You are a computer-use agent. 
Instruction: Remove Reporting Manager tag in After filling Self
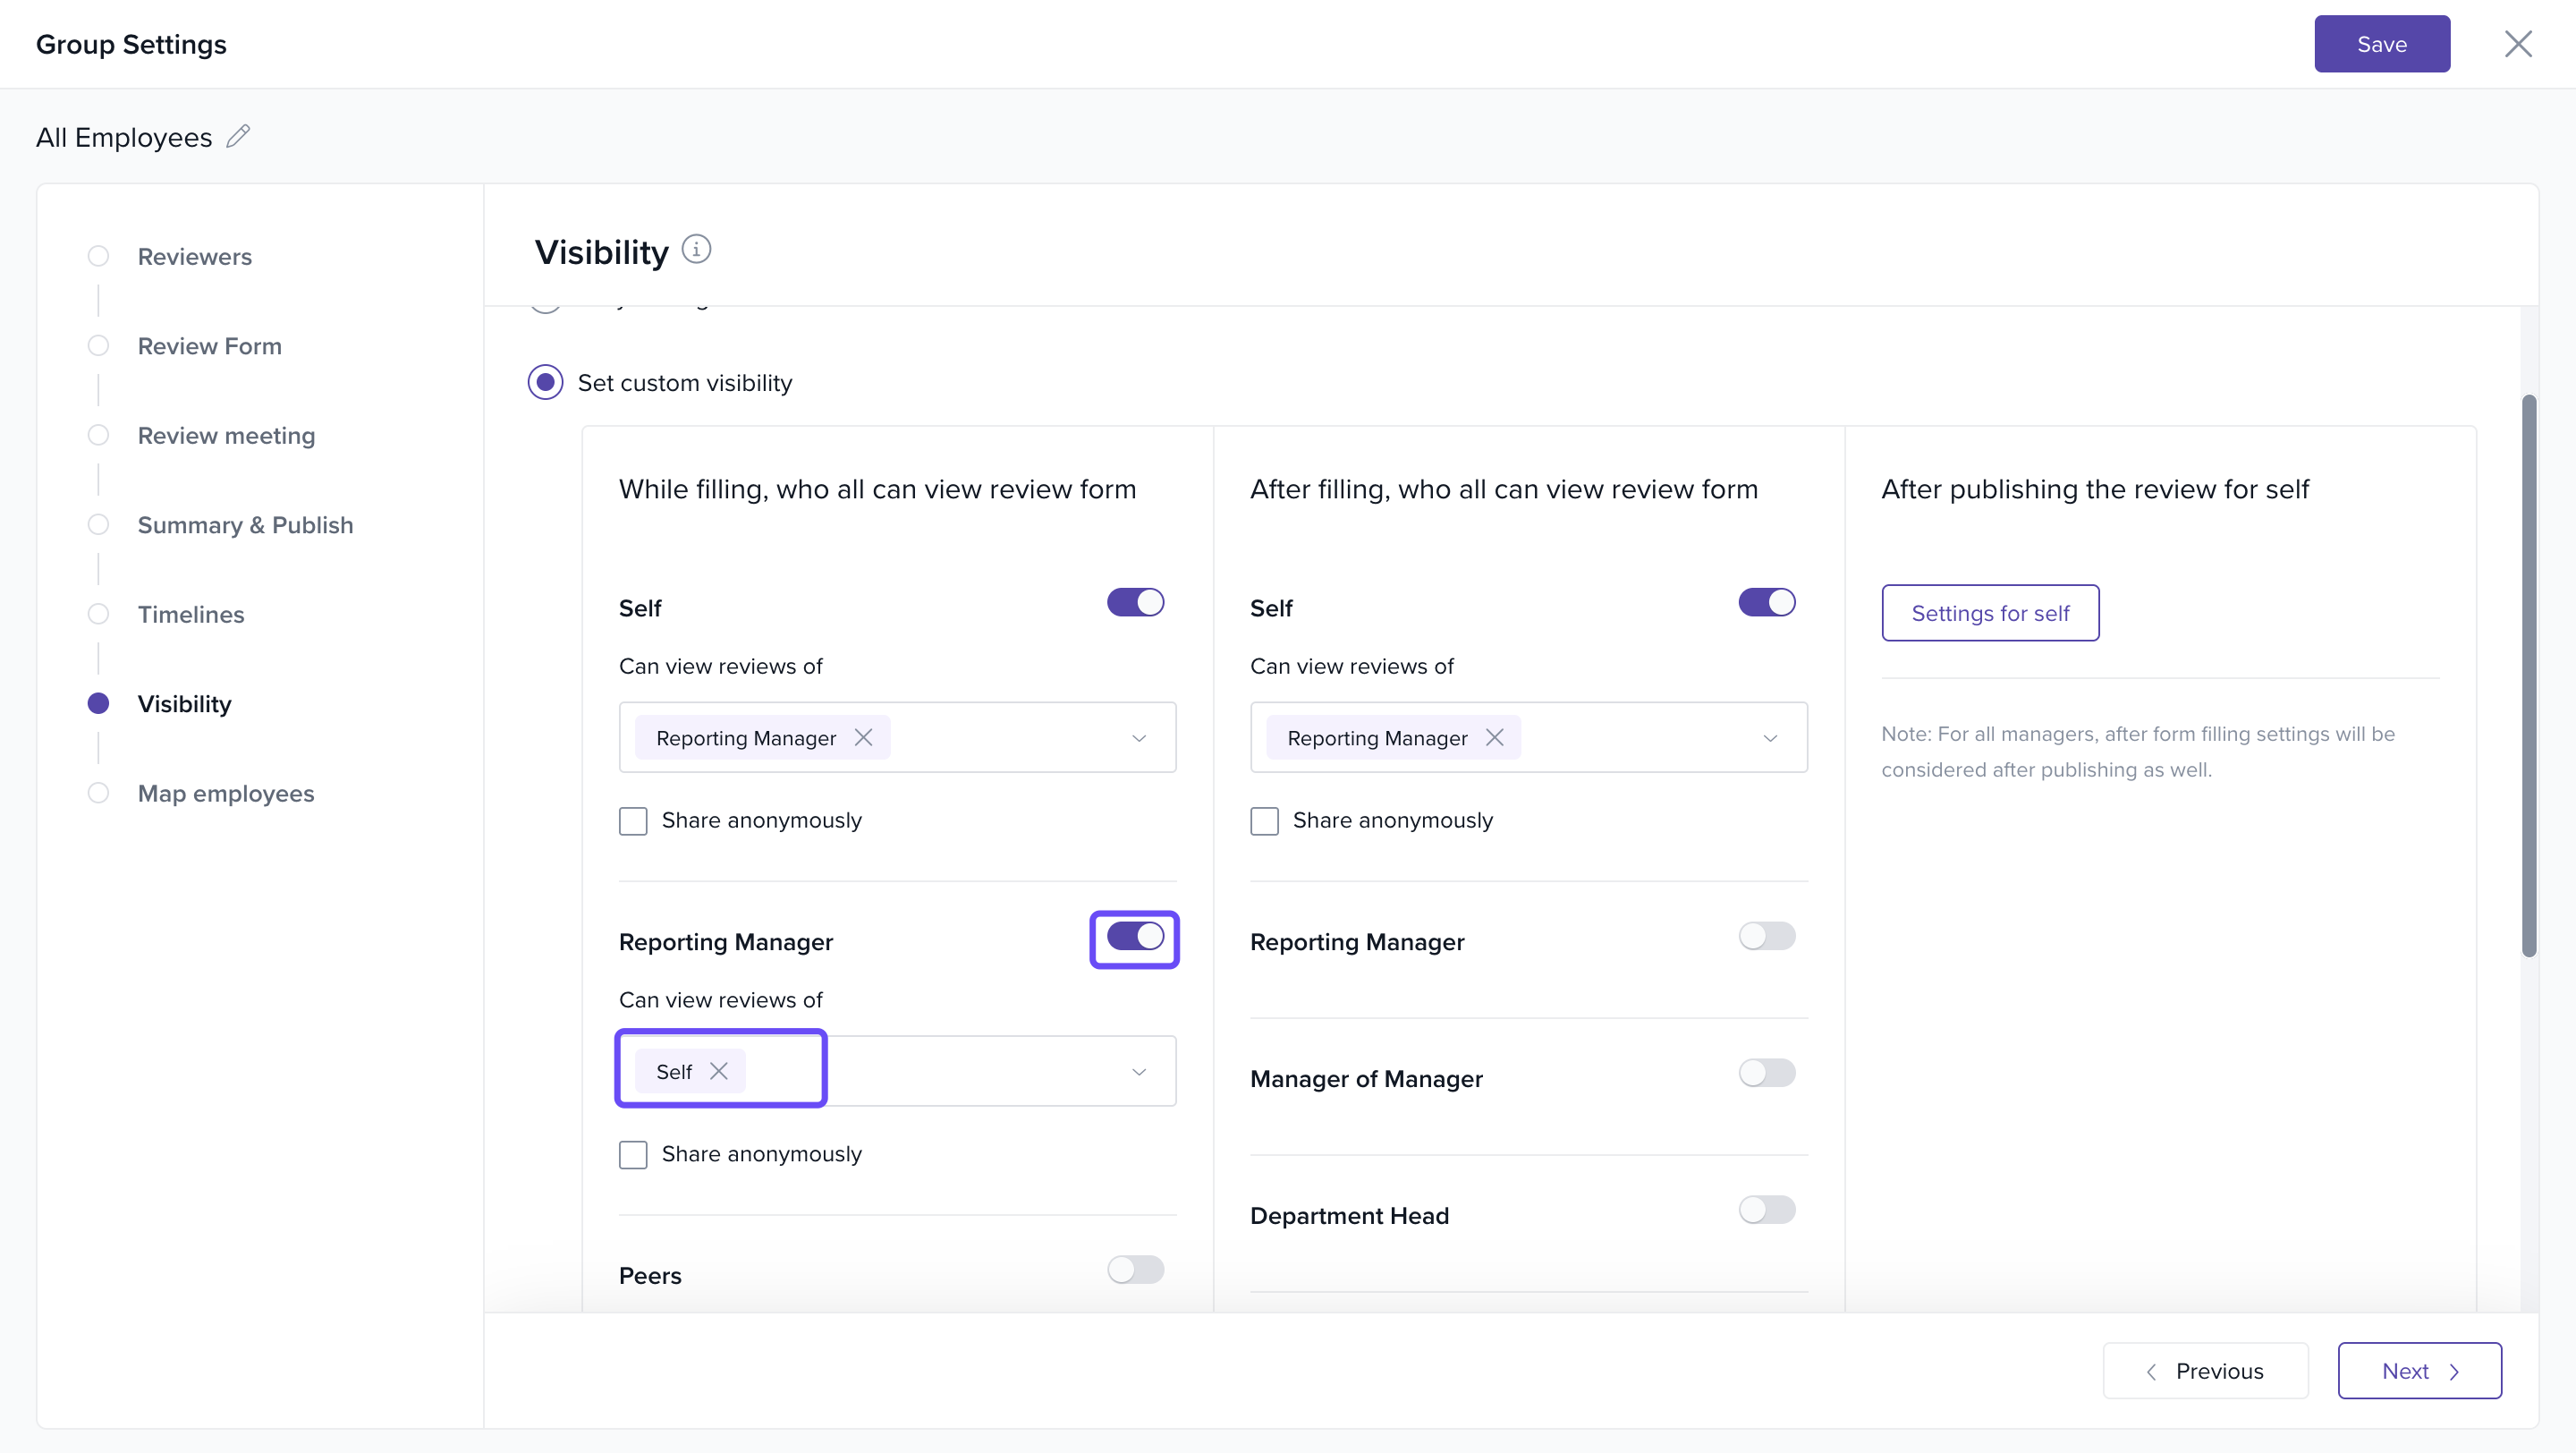[x=1494, y=737]
